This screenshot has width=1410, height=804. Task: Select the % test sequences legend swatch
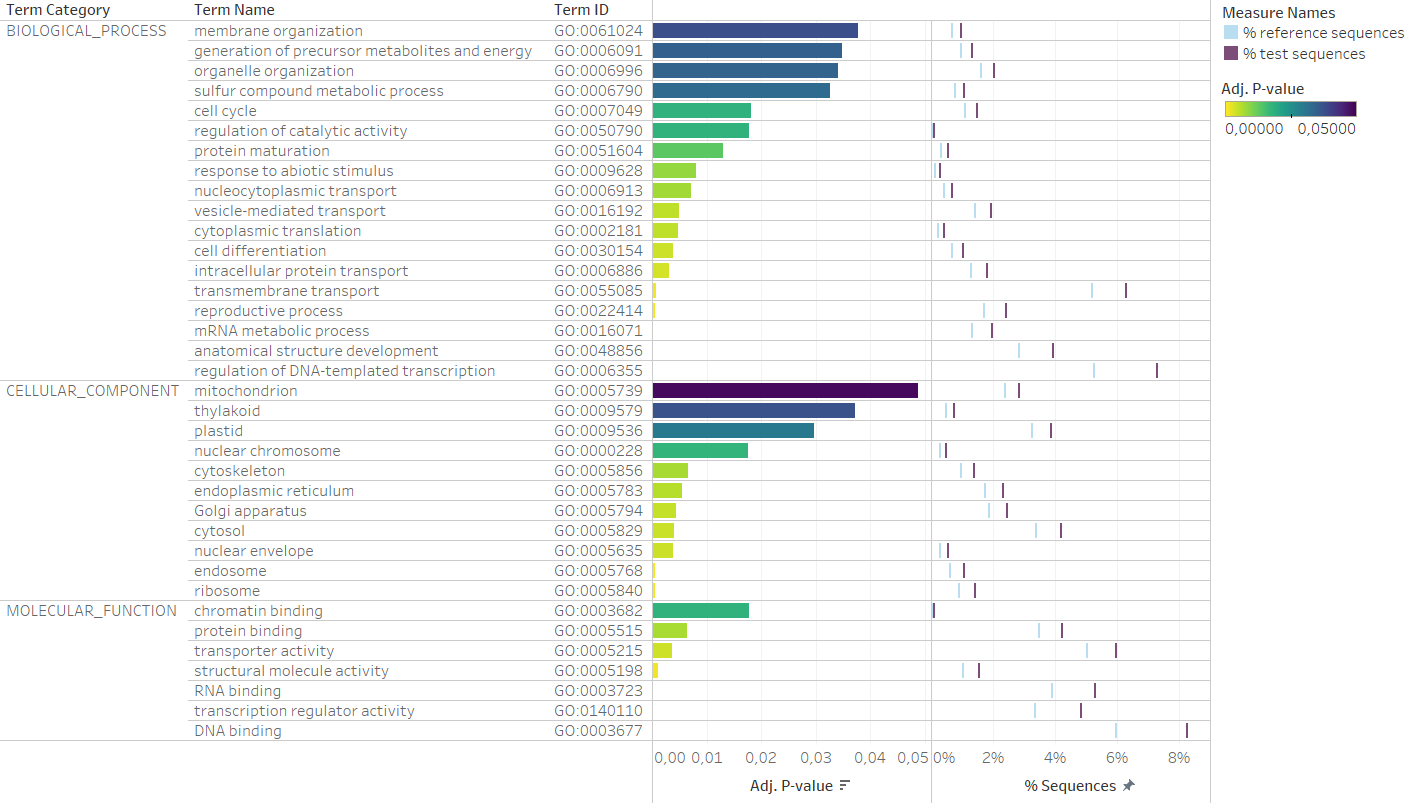[1230, 54]
